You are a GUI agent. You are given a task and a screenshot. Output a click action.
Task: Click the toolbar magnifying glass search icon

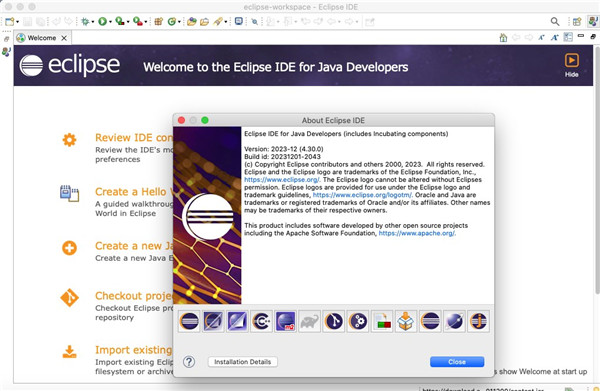[555, 22]
